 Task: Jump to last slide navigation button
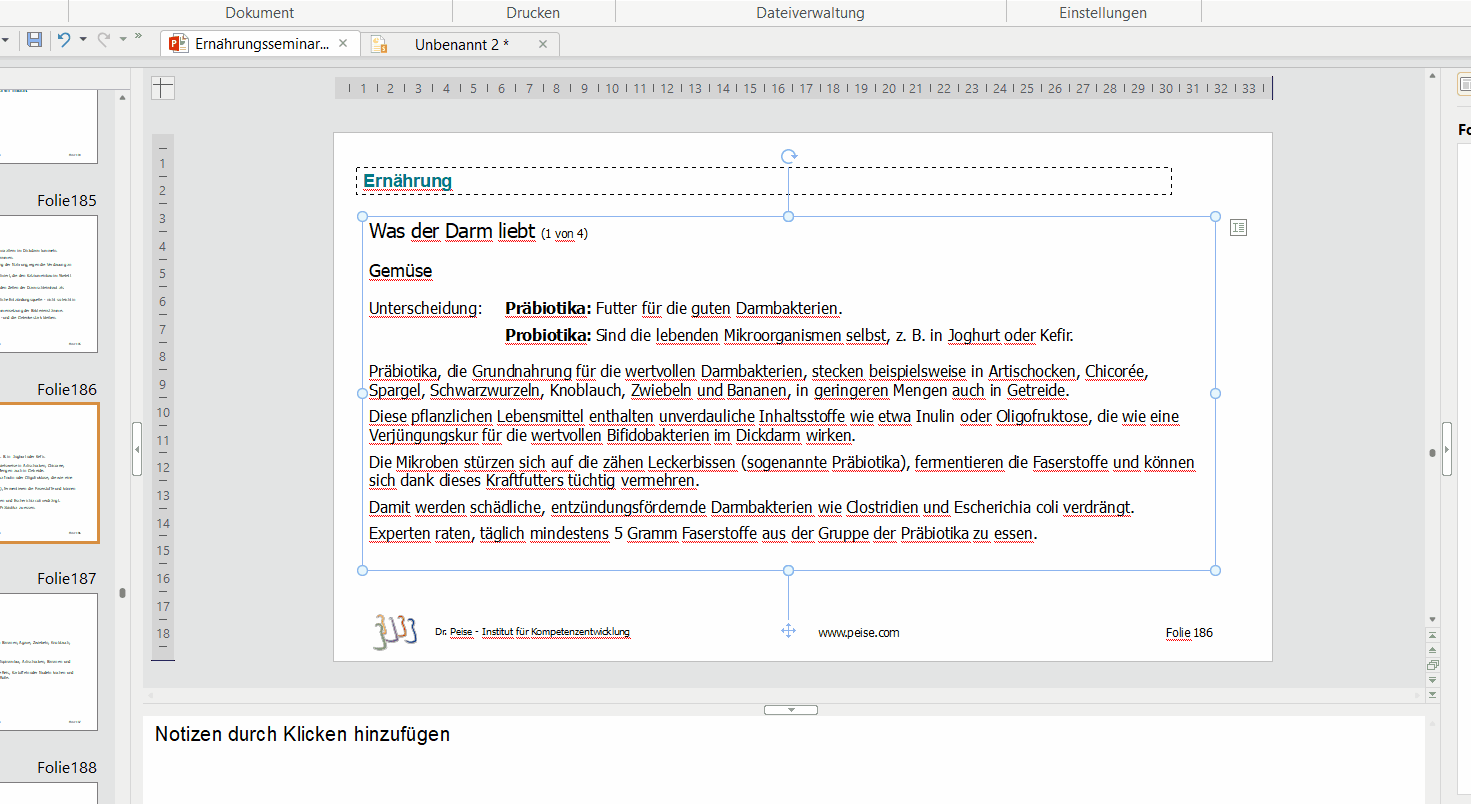point(1432,694)
